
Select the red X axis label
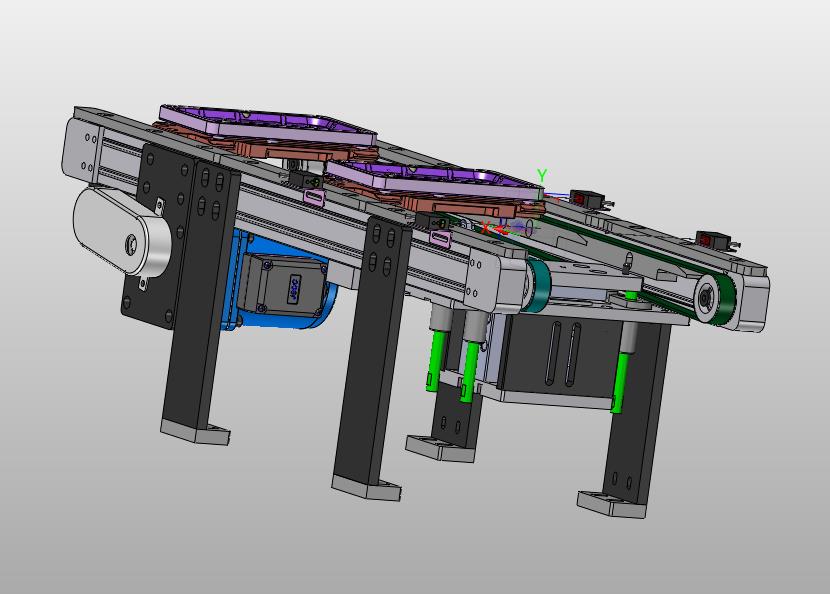pos(486,228)
